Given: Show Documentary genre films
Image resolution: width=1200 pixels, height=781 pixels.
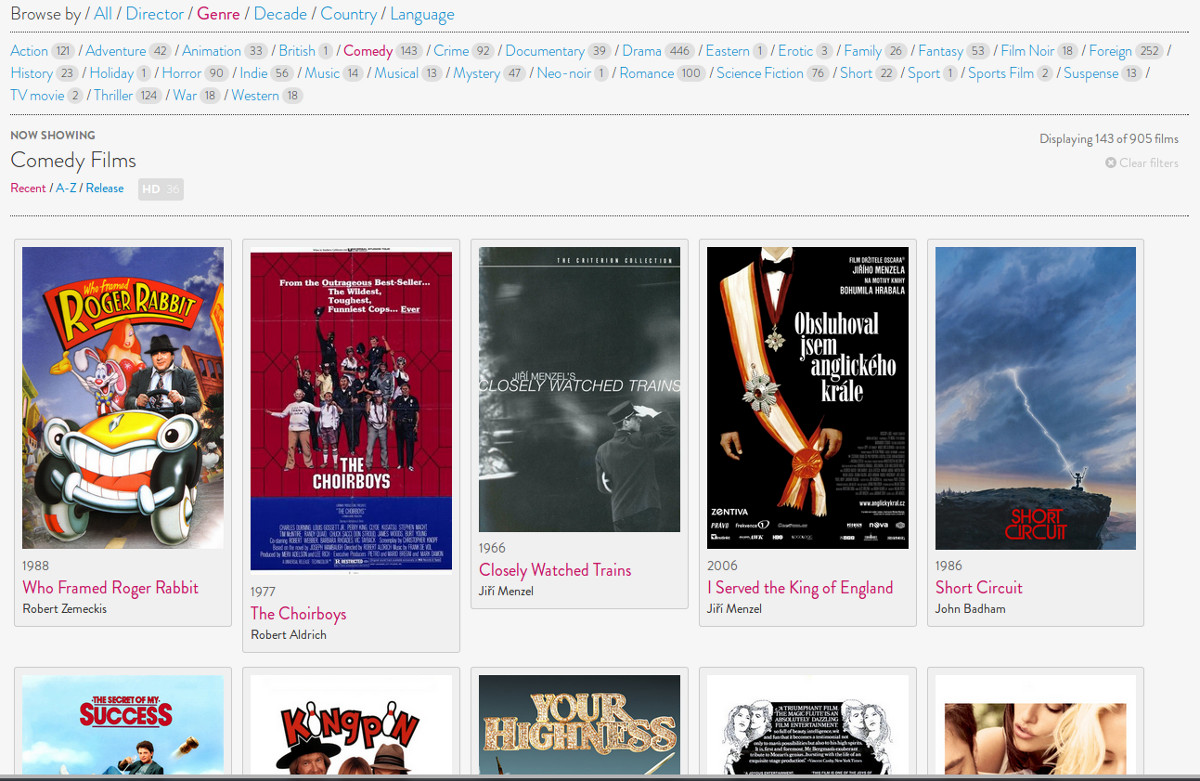Looking at the screenshot, I should (545, 51).
